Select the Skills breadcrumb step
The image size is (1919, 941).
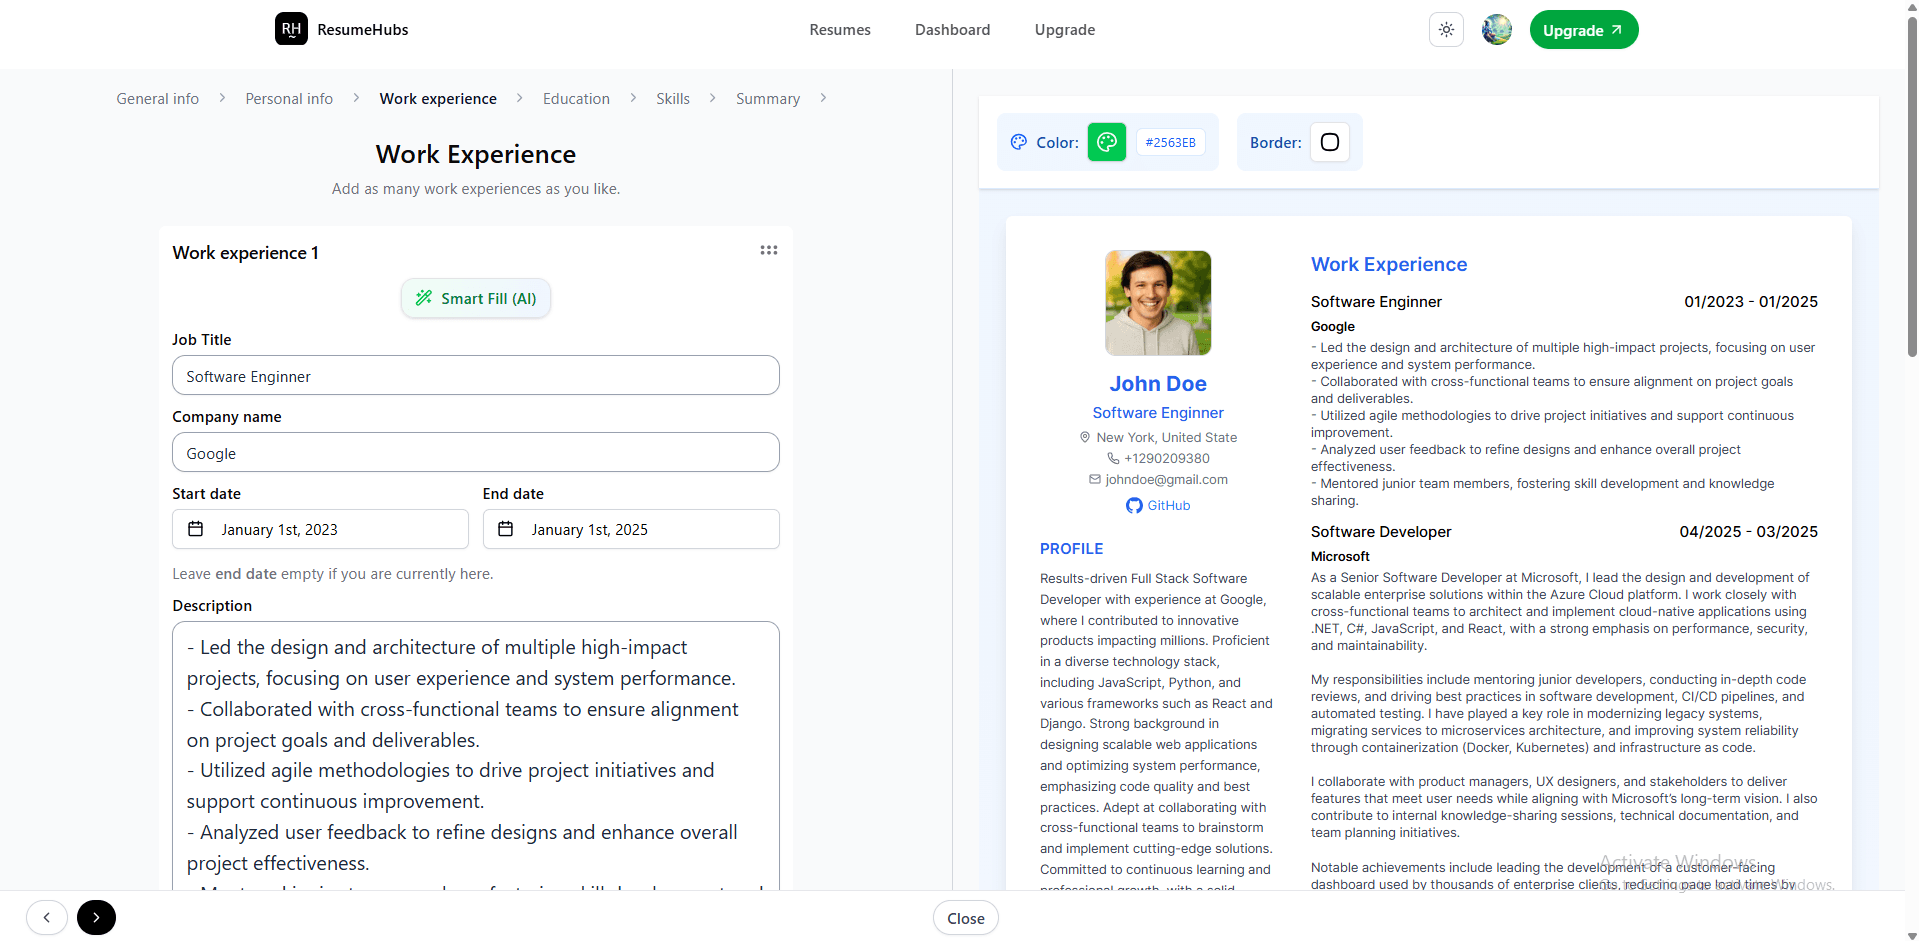(x=672, y=98)
